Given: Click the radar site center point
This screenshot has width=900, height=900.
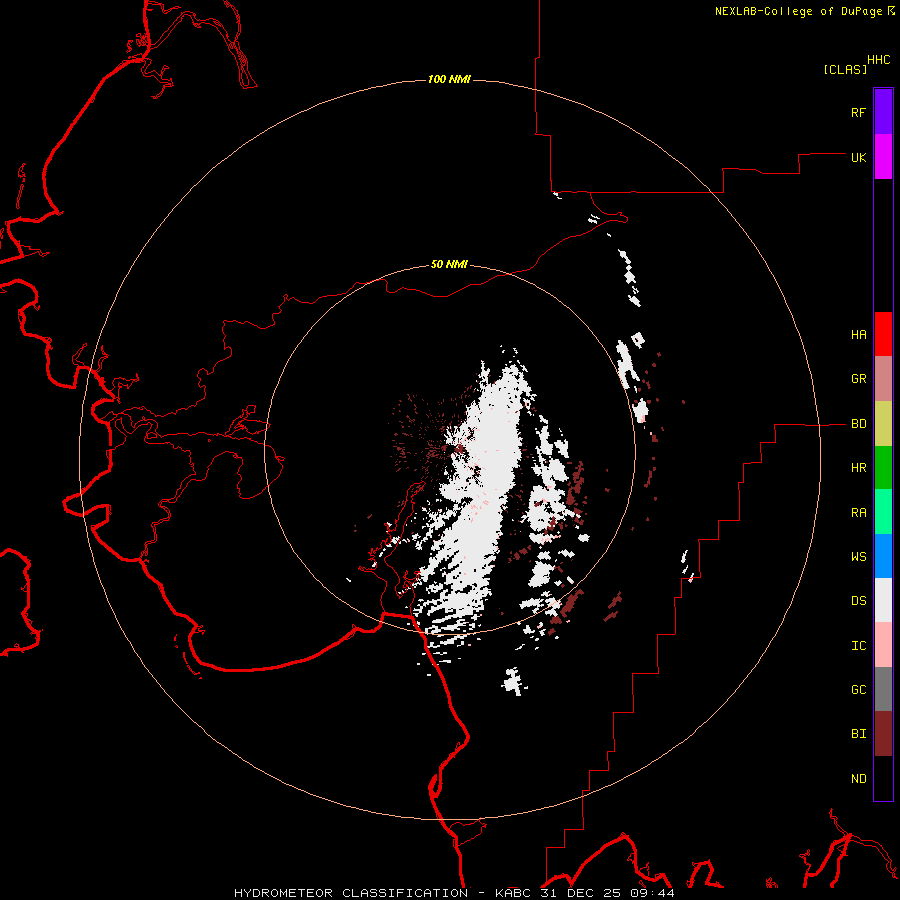Looking at the screenshot, I should [450, 449].
